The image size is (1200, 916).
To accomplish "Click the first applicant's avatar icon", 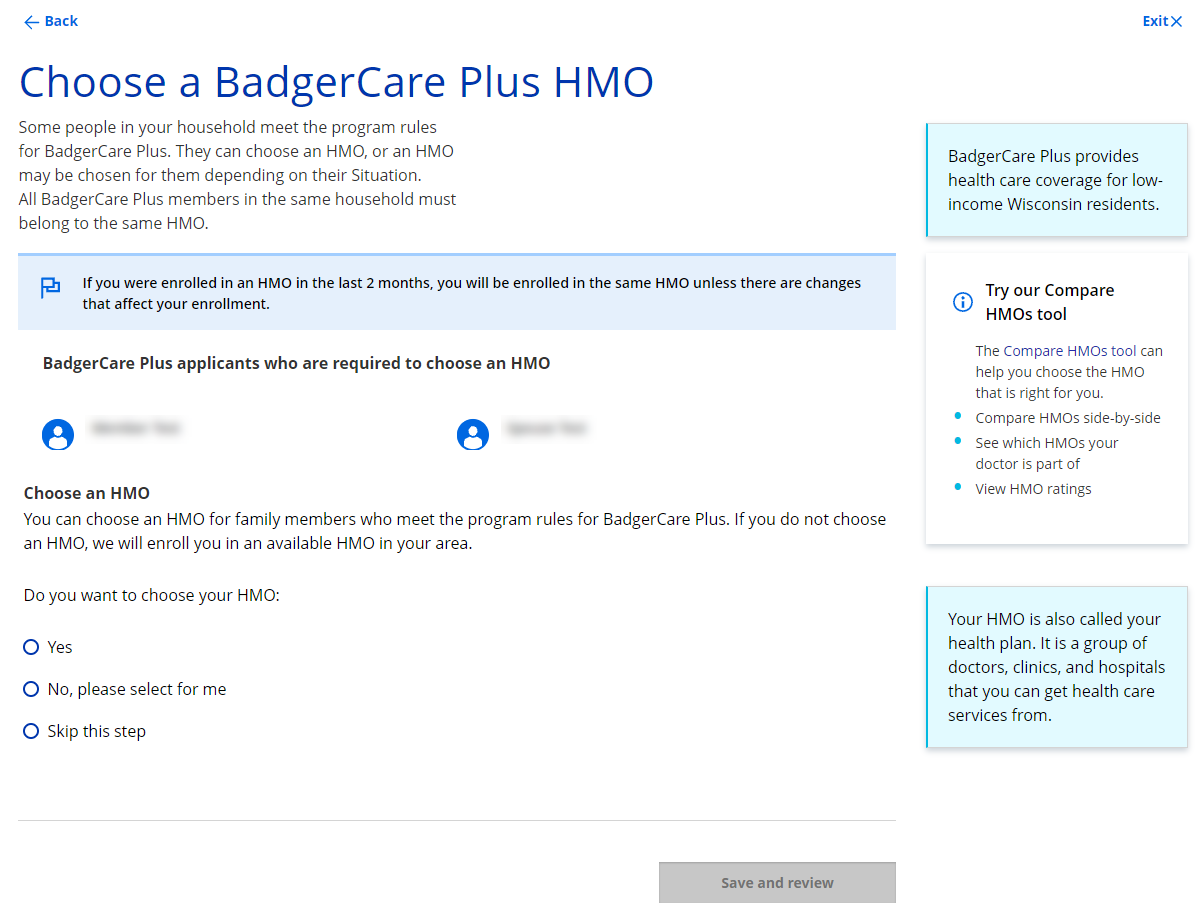I will (58, 434).
